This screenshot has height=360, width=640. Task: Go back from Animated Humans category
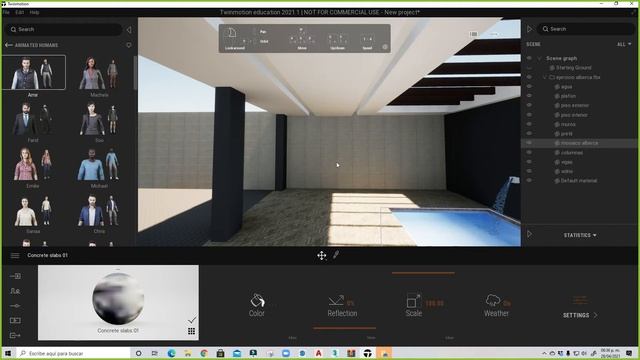tap(9, 45)
